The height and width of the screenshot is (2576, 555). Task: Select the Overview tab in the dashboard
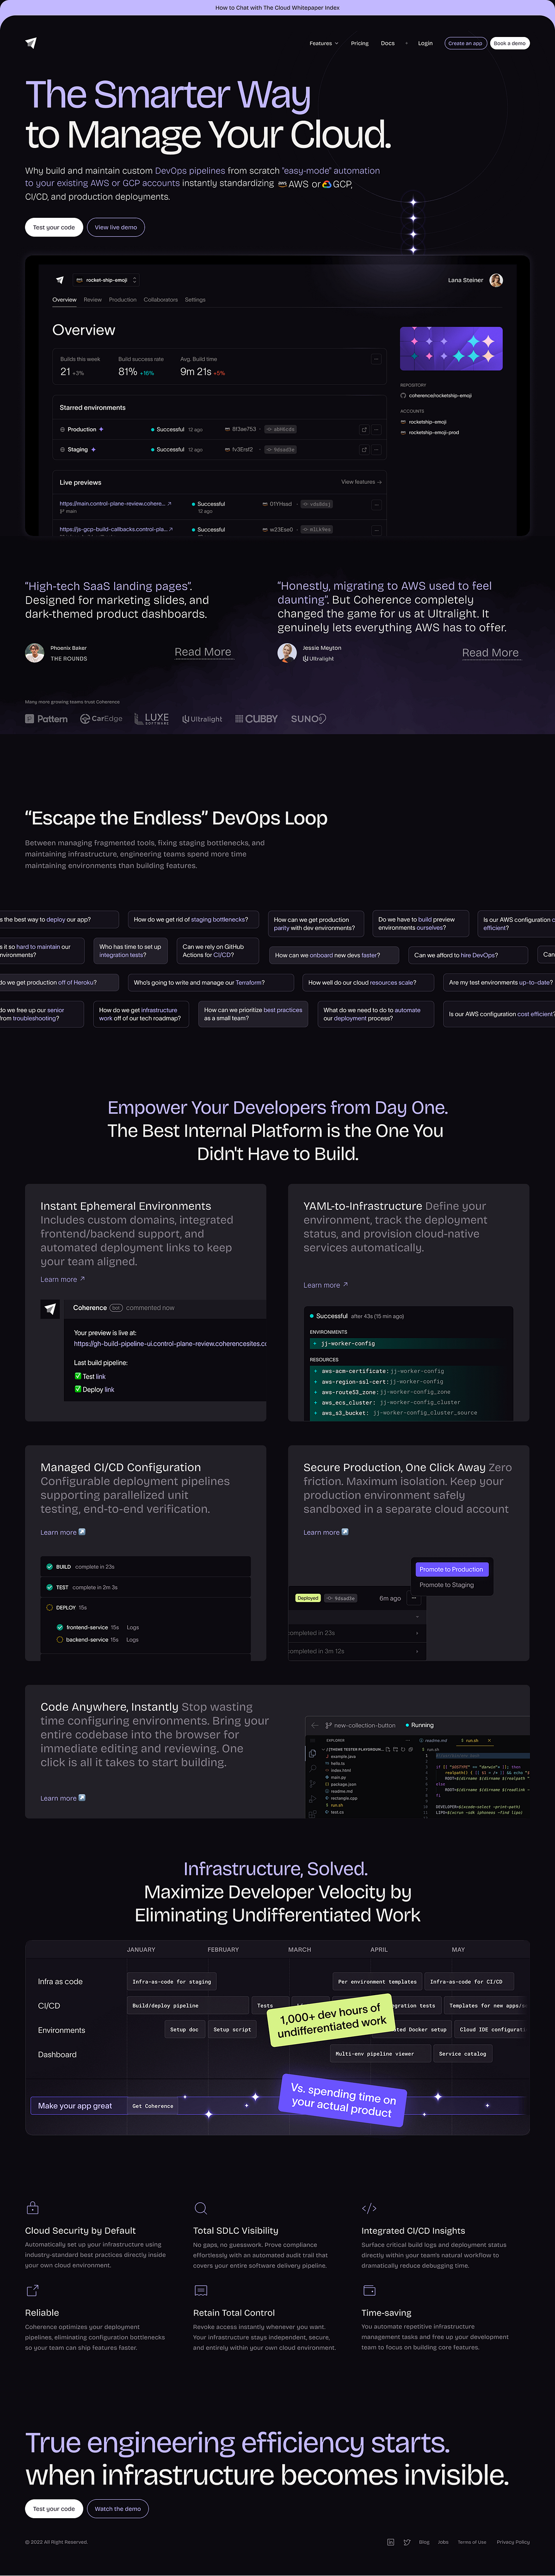point(64,299)
